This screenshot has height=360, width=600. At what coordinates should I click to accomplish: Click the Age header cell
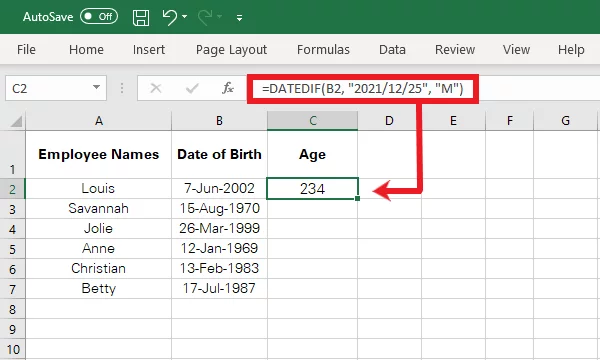pyautogui.click(x=313, y=154)
